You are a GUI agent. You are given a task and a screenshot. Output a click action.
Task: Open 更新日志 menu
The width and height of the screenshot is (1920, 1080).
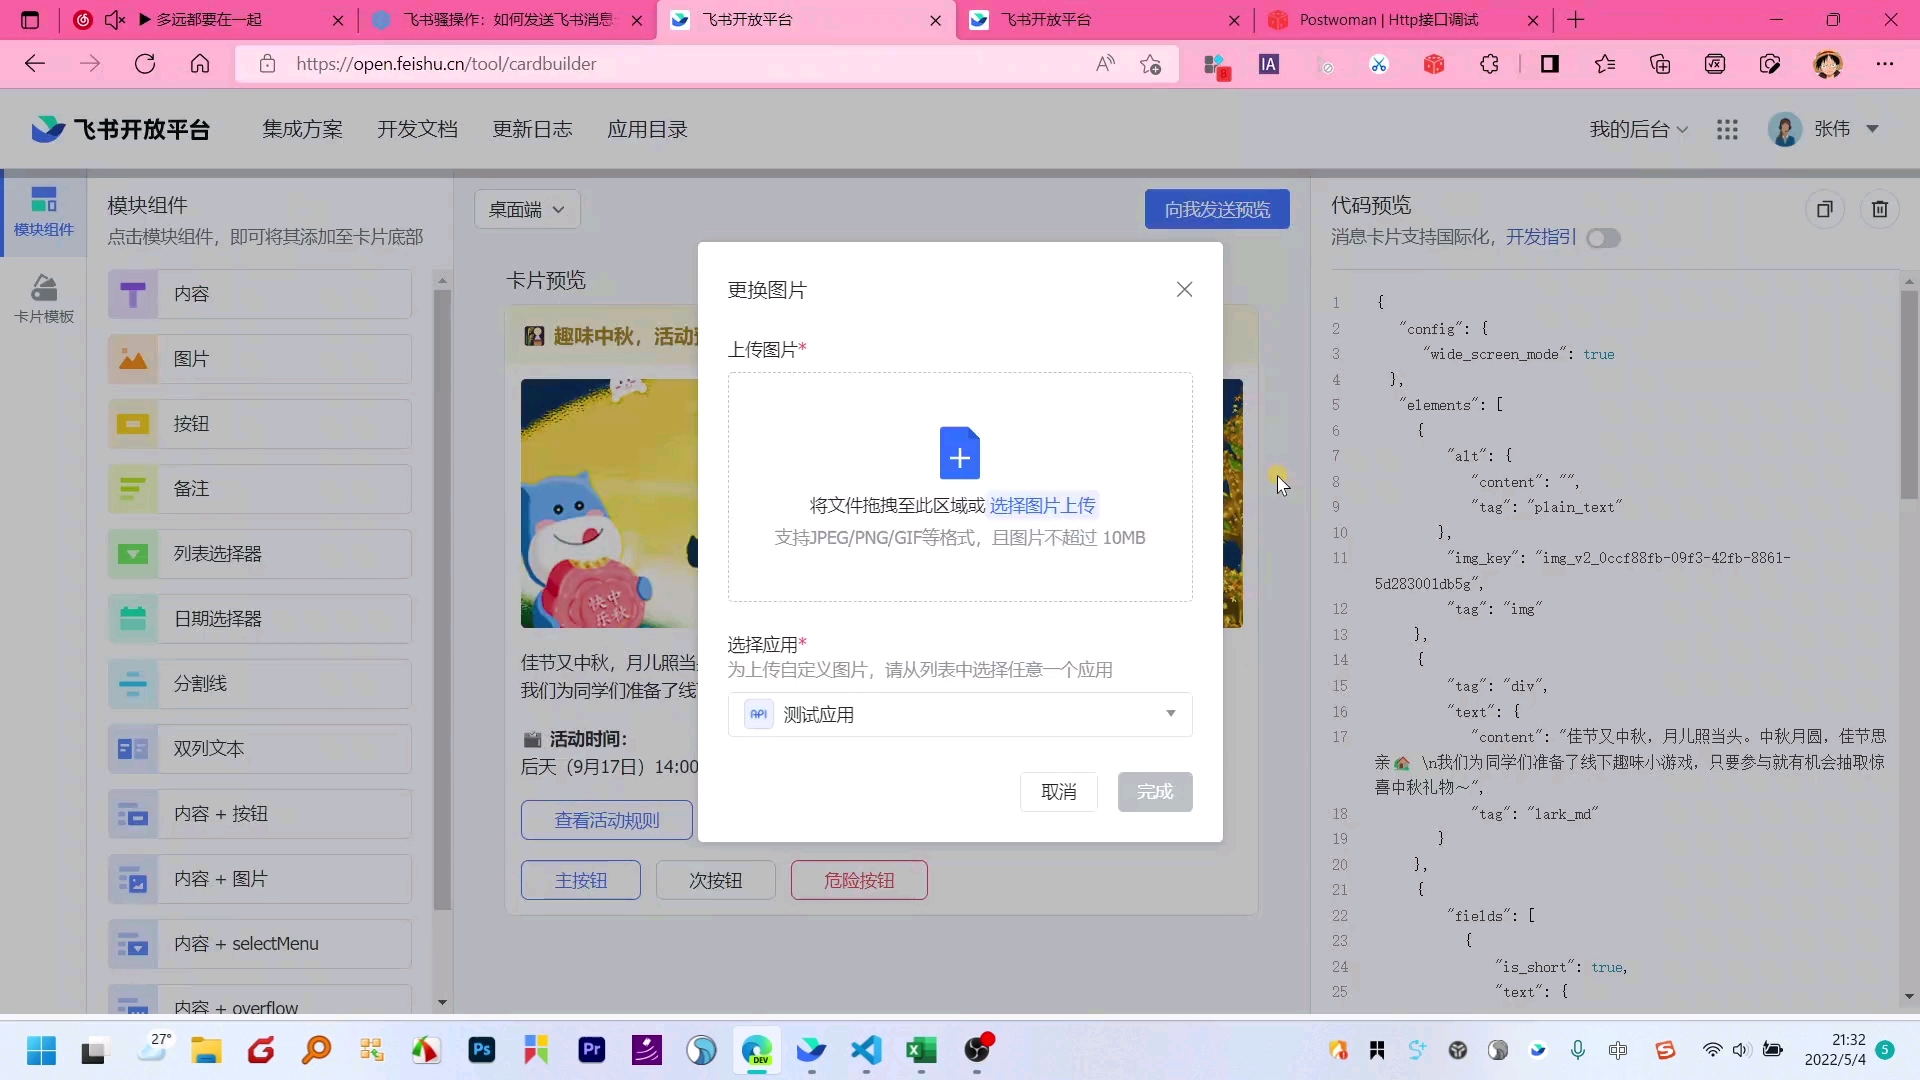click(x=532, y=129)
